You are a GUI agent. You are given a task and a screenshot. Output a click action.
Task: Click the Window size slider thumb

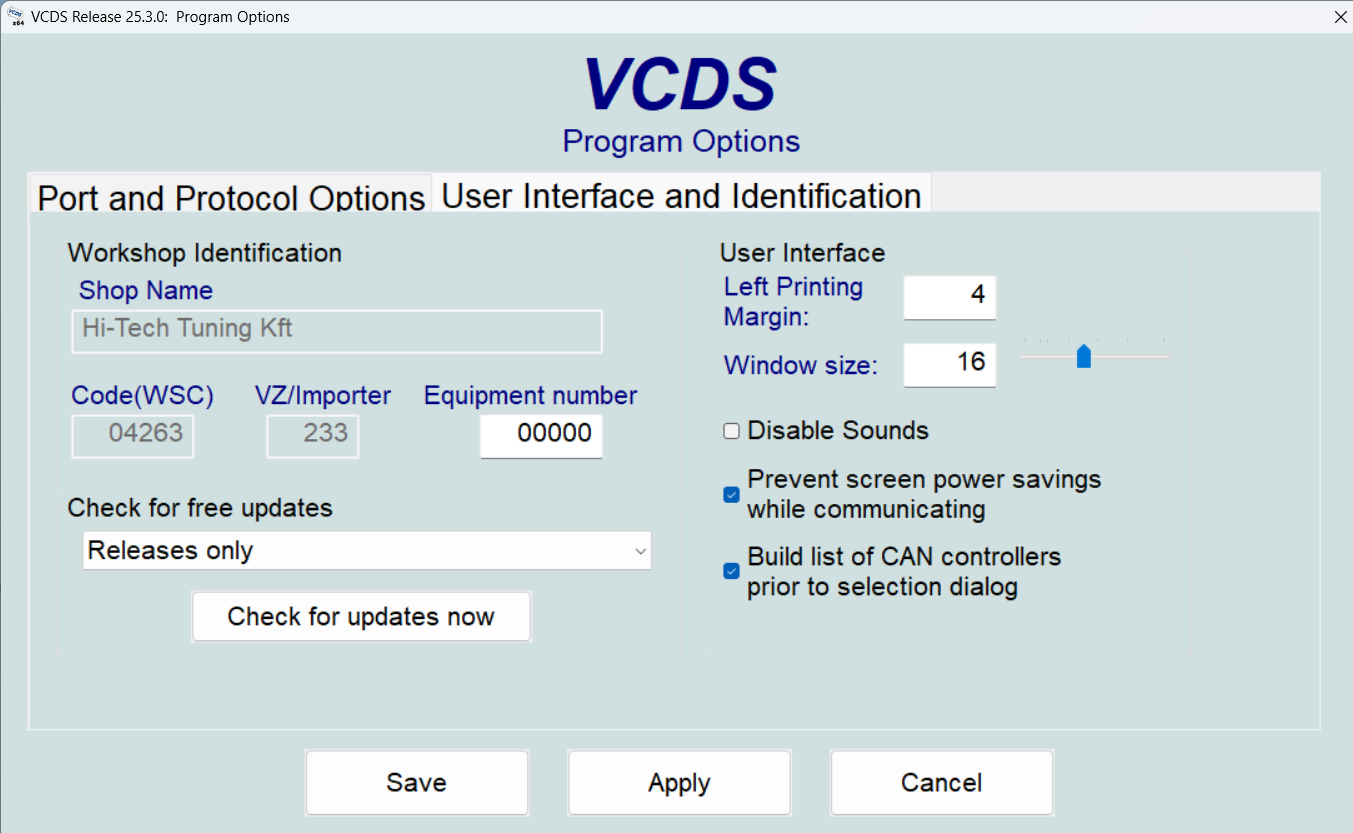point(1084,357)
